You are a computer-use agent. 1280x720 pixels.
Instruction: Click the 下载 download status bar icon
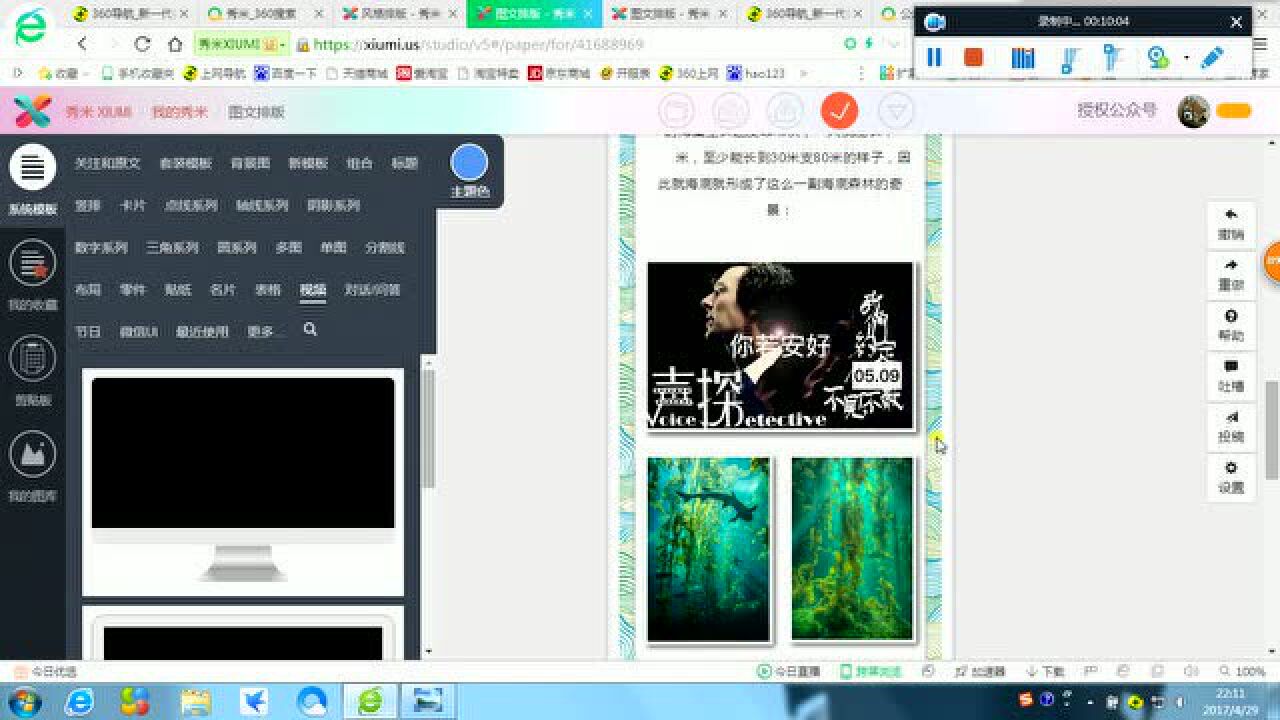click(1045, 671)
